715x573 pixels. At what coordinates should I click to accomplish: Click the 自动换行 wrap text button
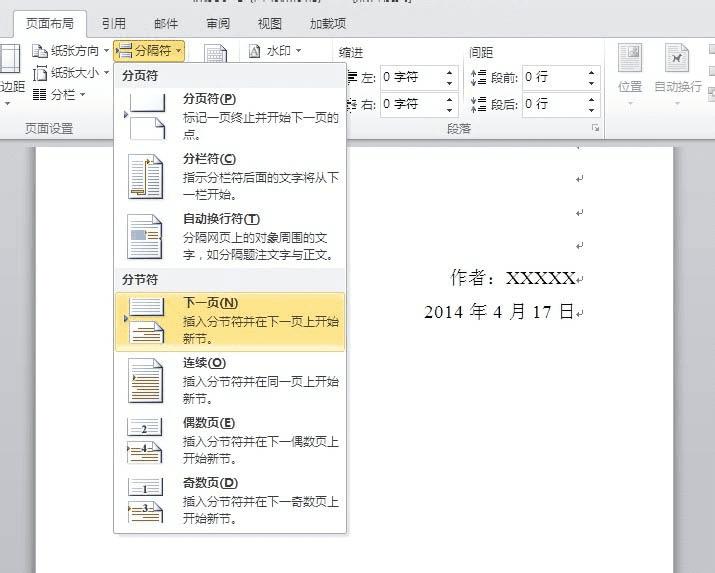click(678, 74)
